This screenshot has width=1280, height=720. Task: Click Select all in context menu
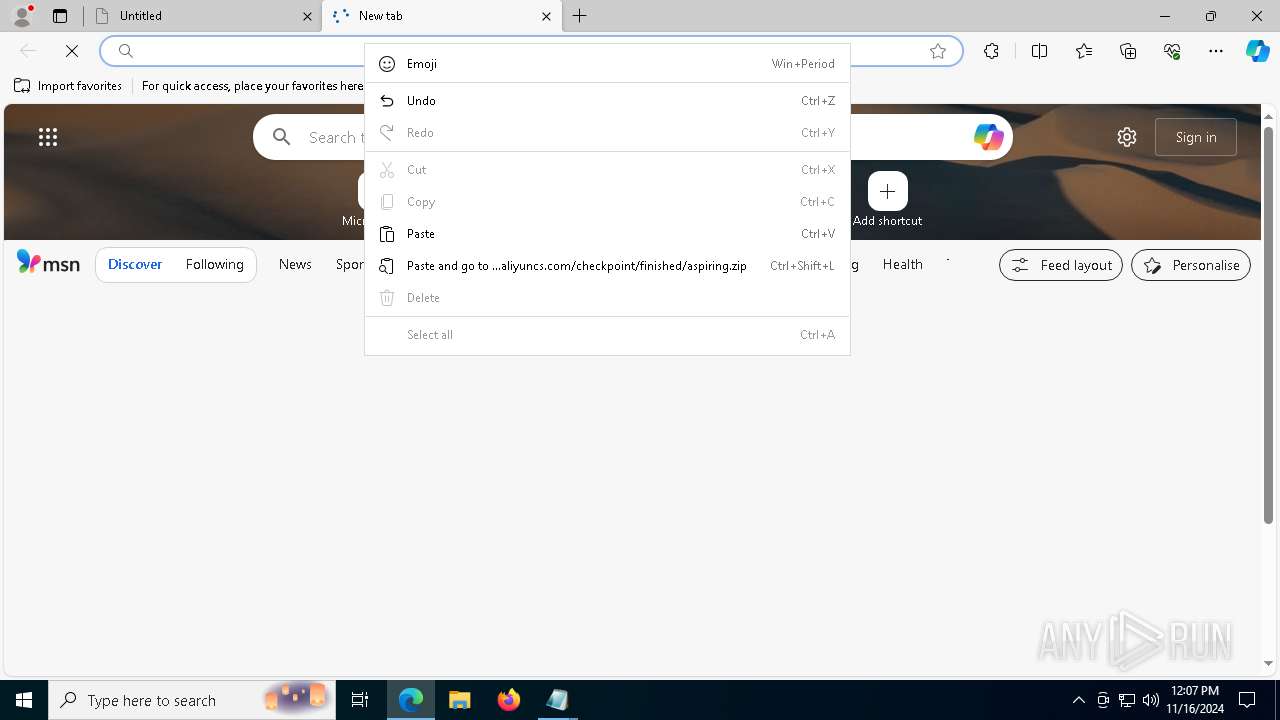tap(607, 335)
